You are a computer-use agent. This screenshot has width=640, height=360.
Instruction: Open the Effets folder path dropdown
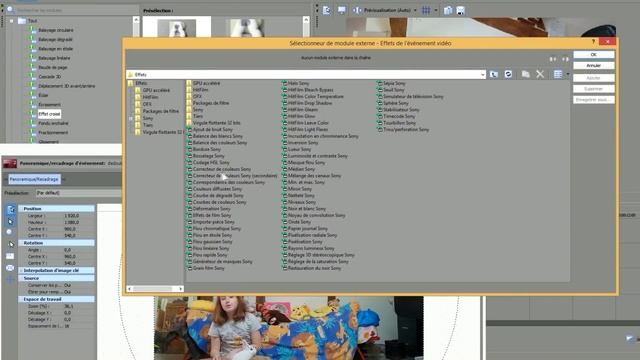pyautogui.click(x=482, y=75)
